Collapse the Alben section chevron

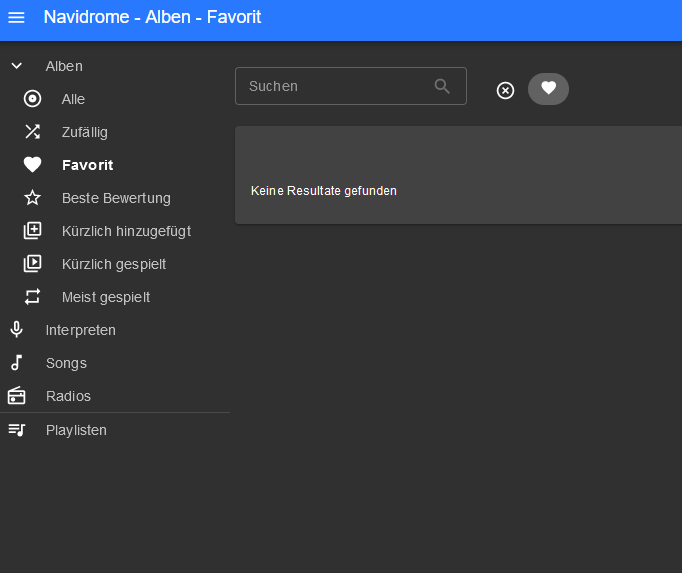(x=16, y=66)
